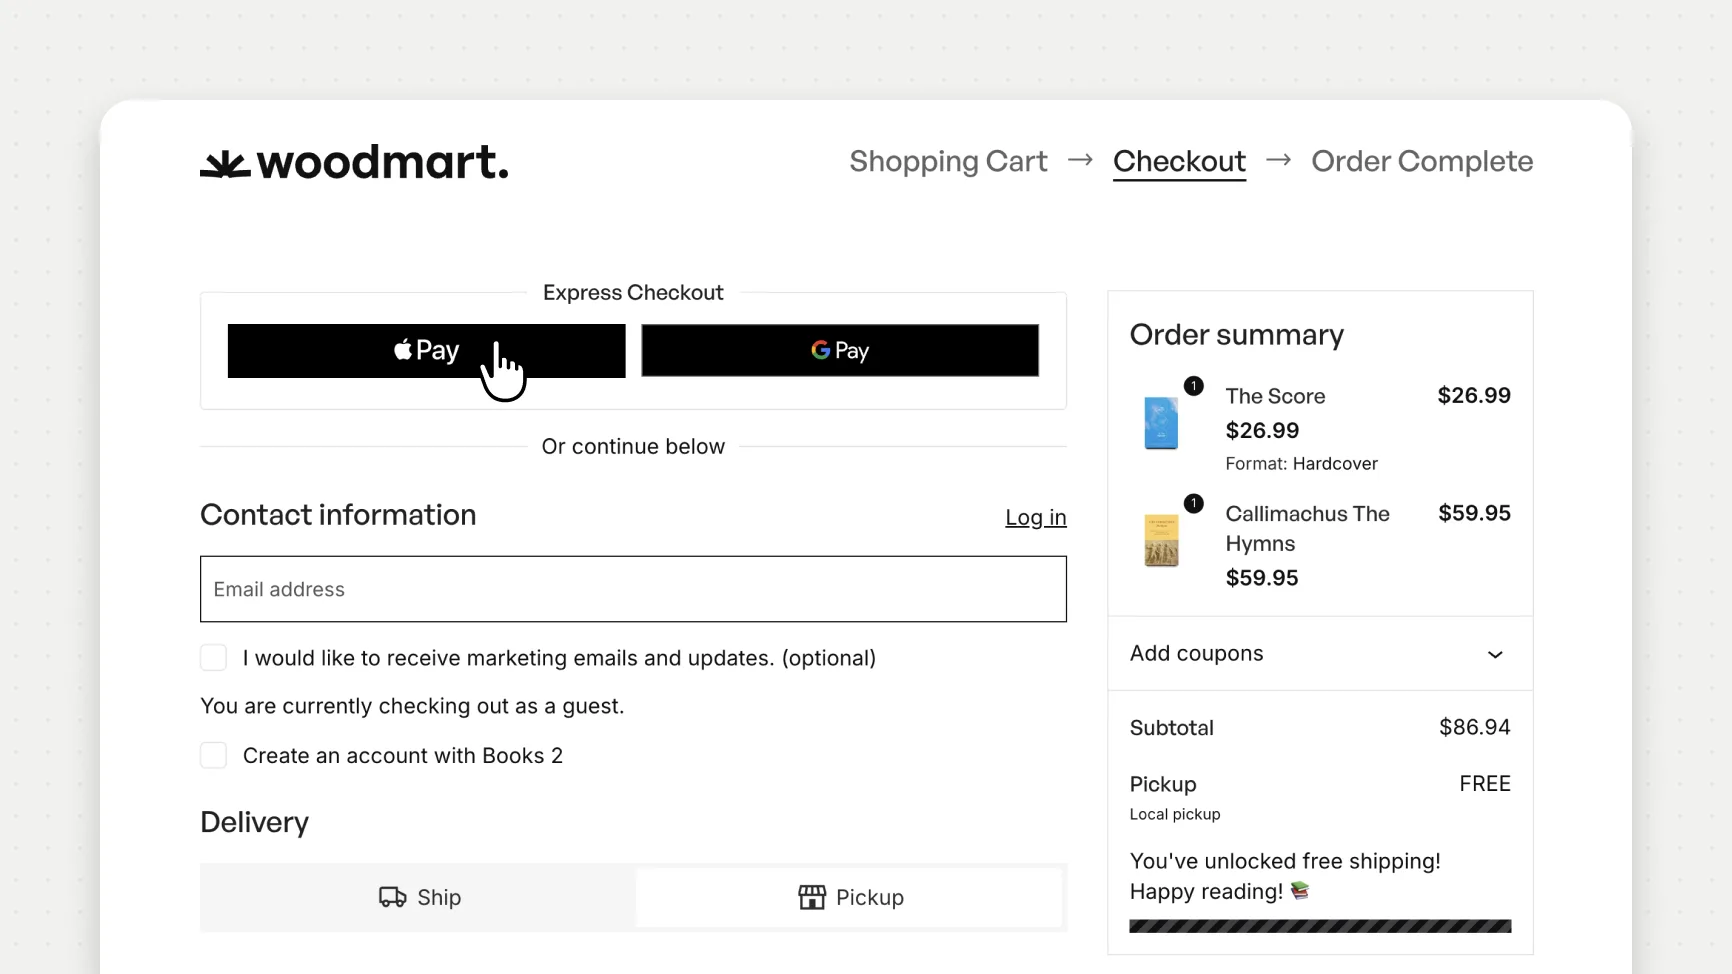Pay with the Google Pay button
Screen dimensions: 1732x974
(x=840, y=351)
